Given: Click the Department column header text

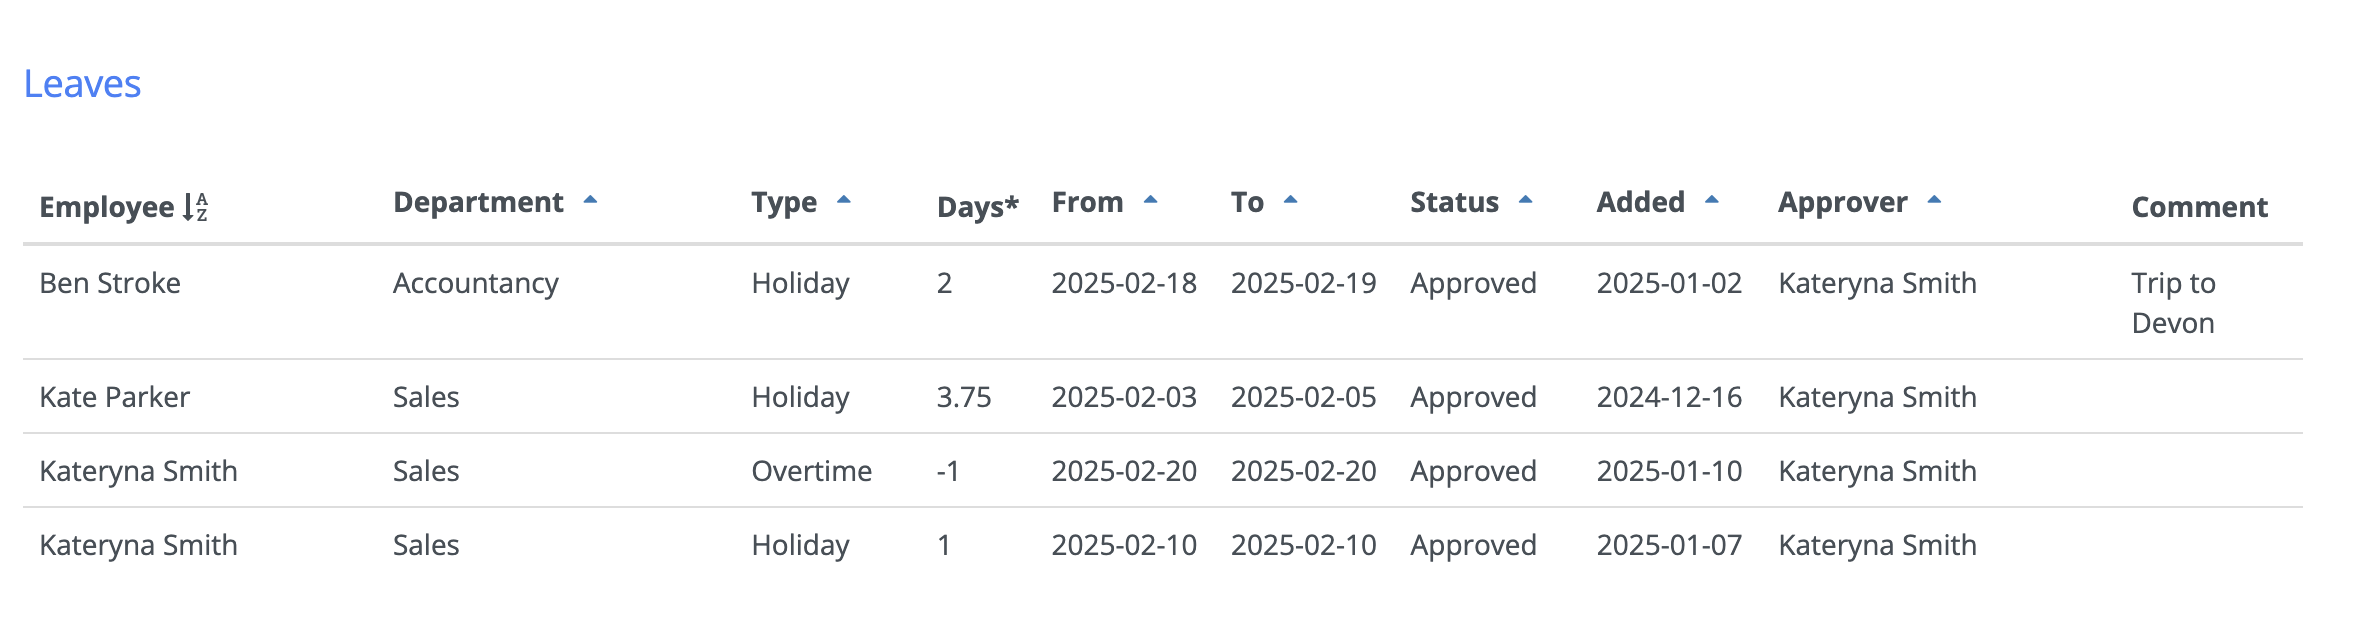Looking at the screenshot, I should click(x=478, y=202).
